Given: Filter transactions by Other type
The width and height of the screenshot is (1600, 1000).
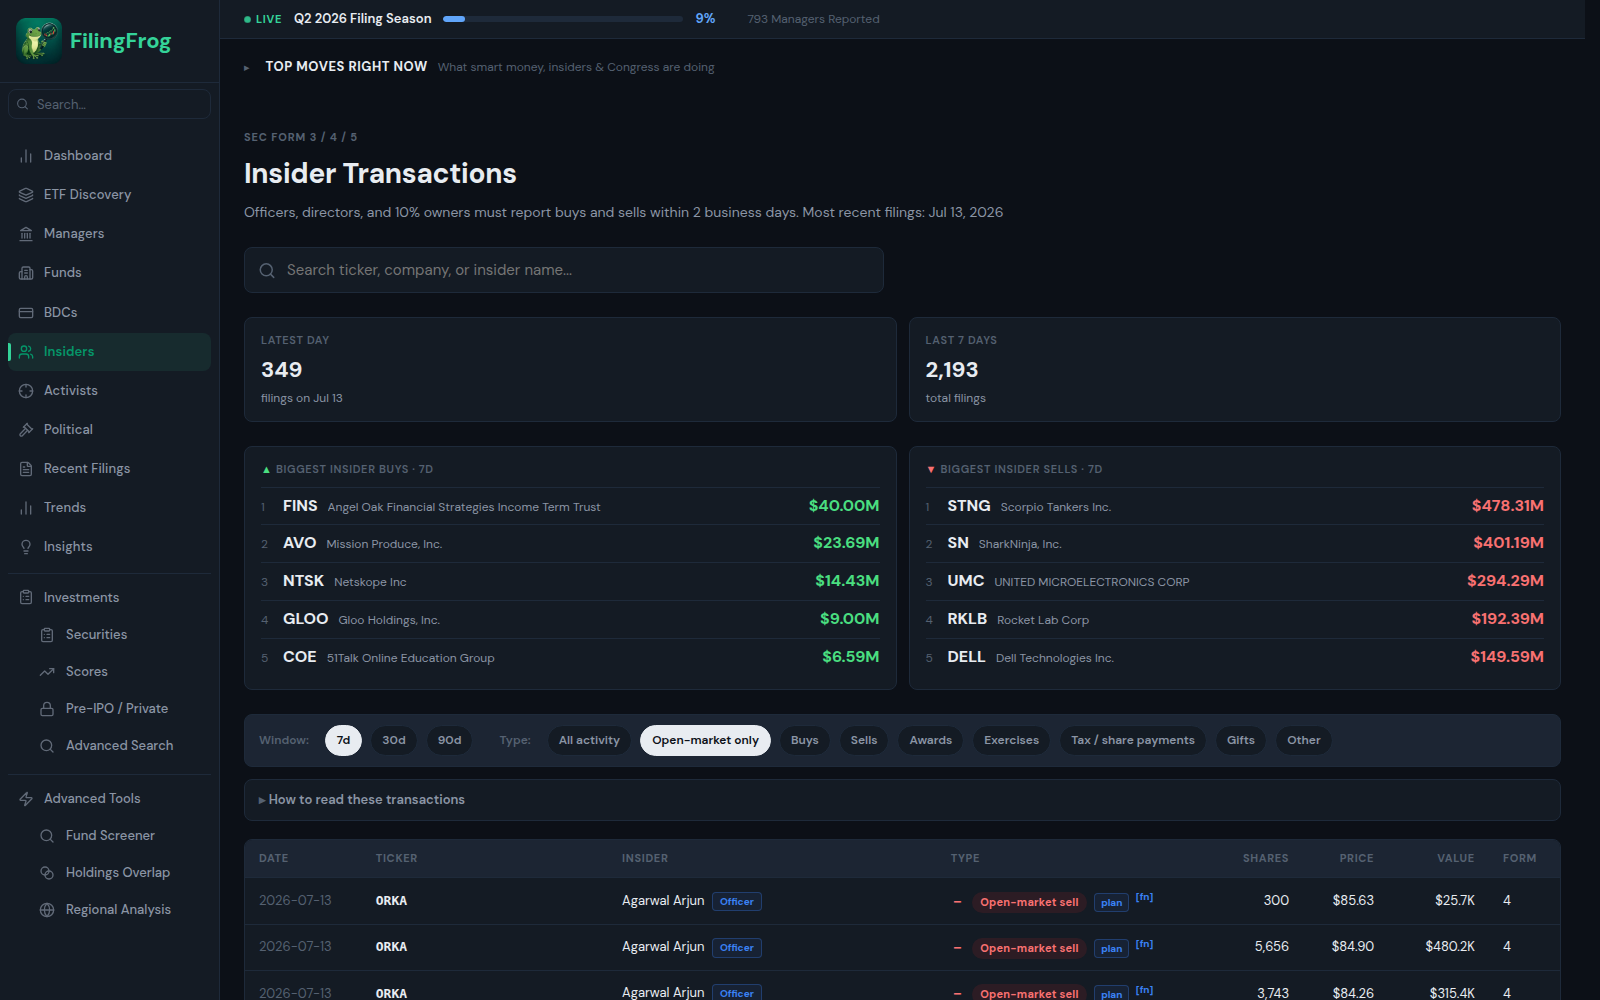Looking at the screenshot, I should coord(1304,740).
